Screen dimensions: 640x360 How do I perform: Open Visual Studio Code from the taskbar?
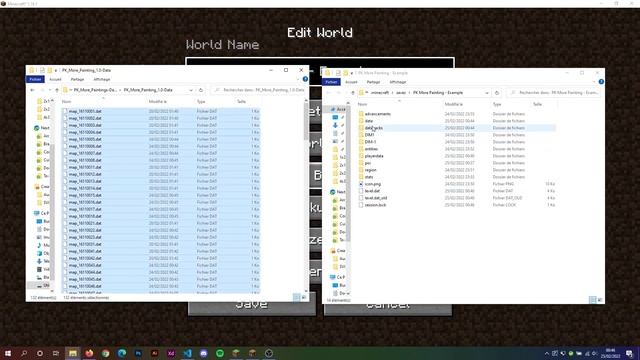pos(187,353)
